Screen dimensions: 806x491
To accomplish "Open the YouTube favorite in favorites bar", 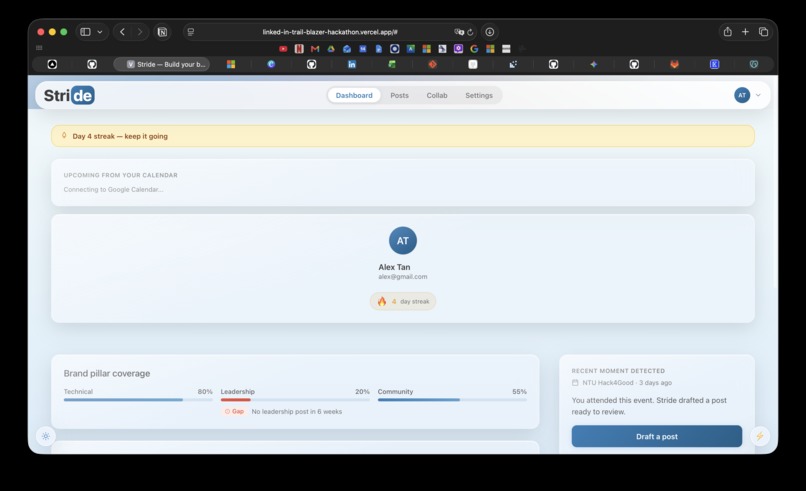I will (x=283, y=49).
